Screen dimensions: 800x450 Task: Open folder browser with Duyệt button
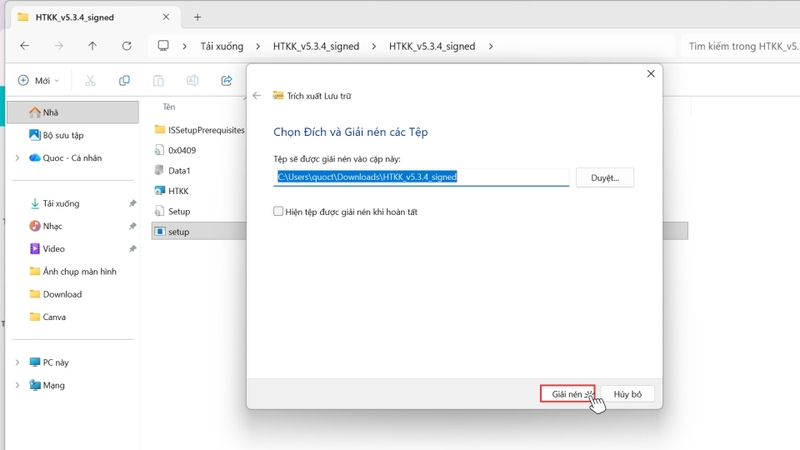point(605,178)
